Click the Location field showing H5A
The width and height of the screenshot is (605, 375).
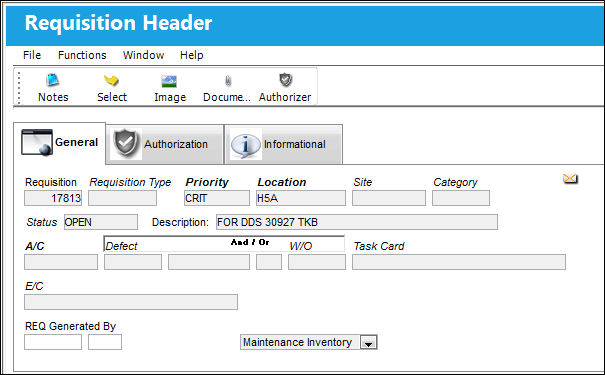301,198
